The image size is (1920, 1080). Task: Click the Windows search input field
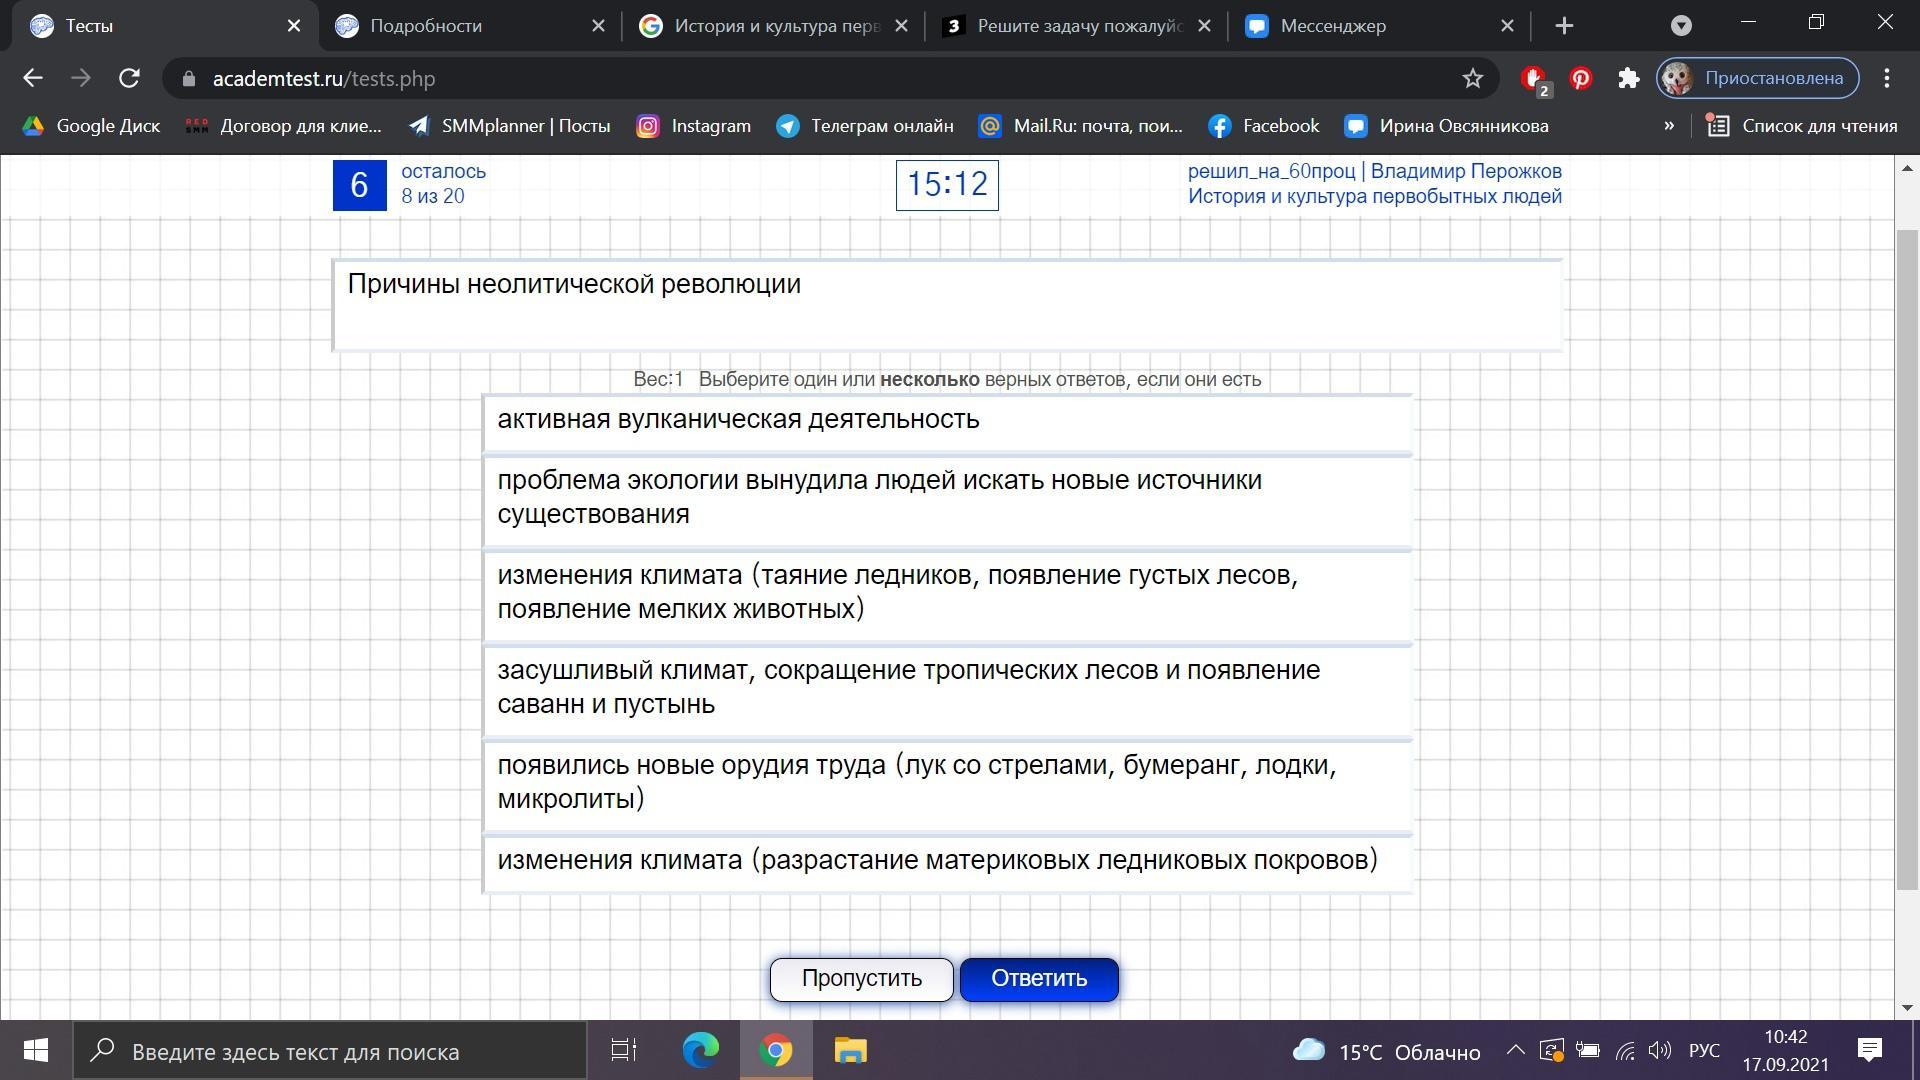pyautogui.click(x=330, y=1051)
